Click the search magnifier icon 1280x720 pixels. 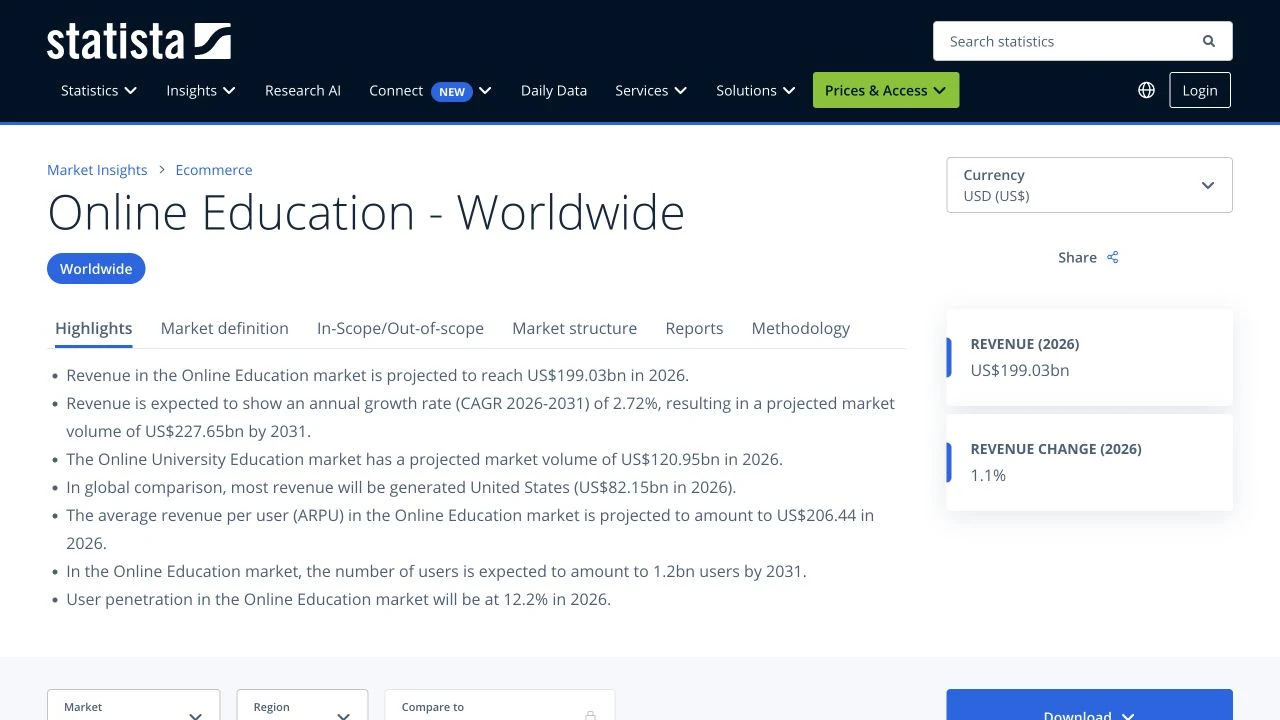[x=1209, y=41]
